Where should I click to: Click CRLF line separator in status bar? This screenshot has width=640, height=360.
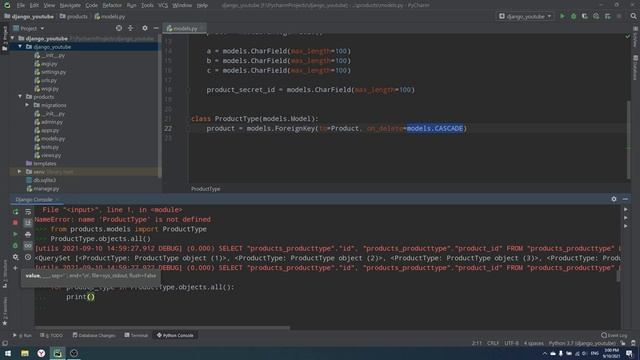click(493, 343)
